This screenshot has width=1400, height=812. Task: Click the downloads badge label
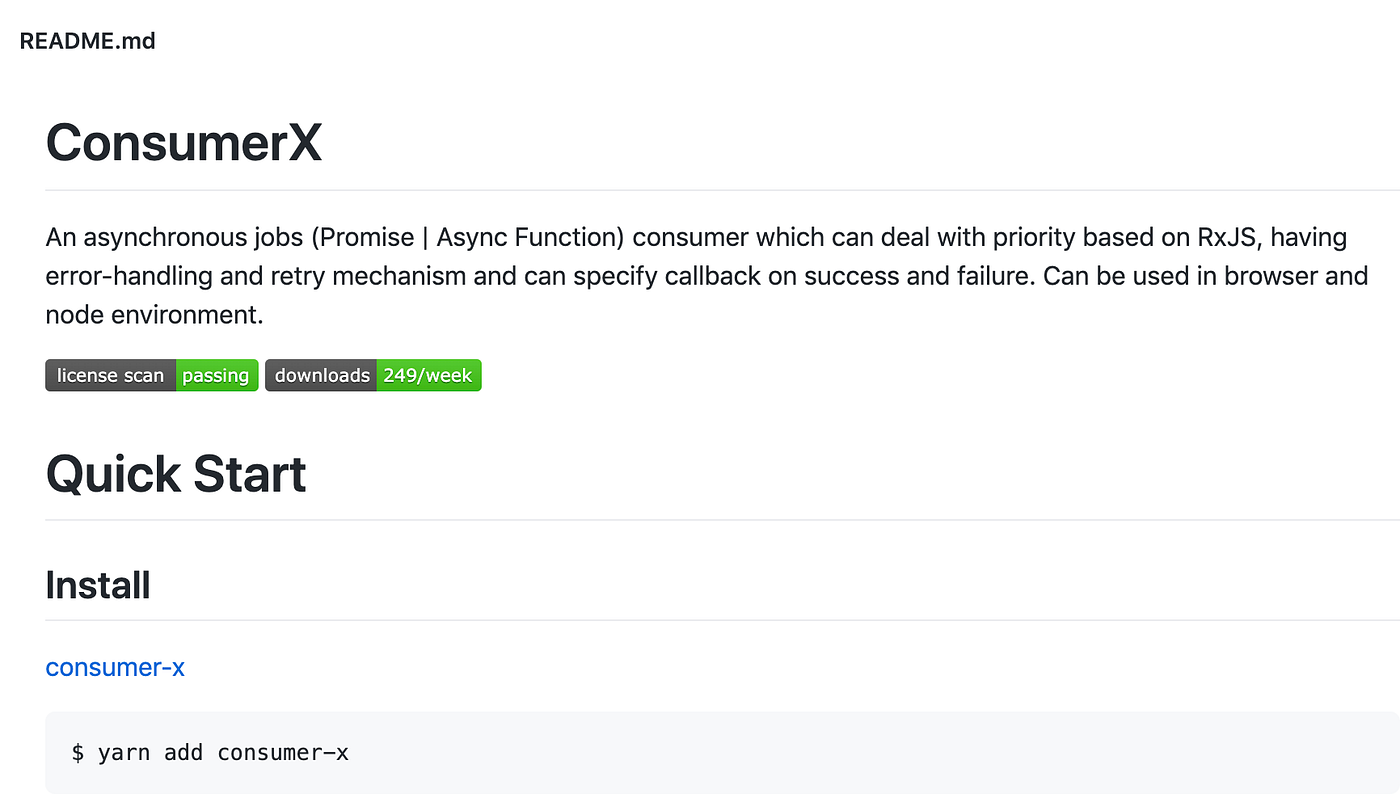point(321,376)
